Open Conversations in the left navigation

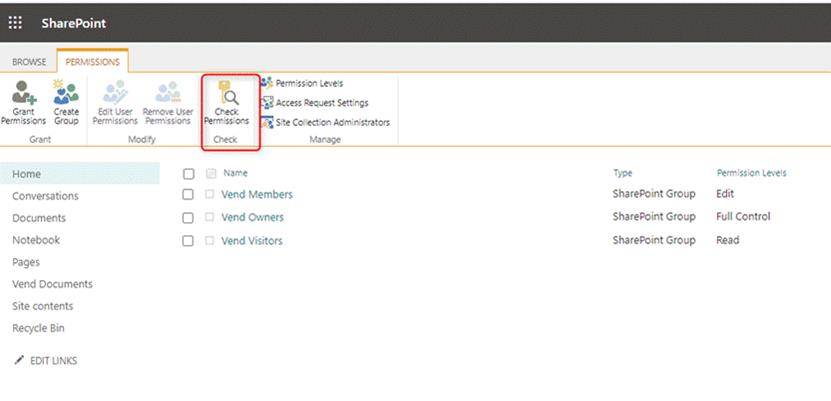tap(46, 196)
